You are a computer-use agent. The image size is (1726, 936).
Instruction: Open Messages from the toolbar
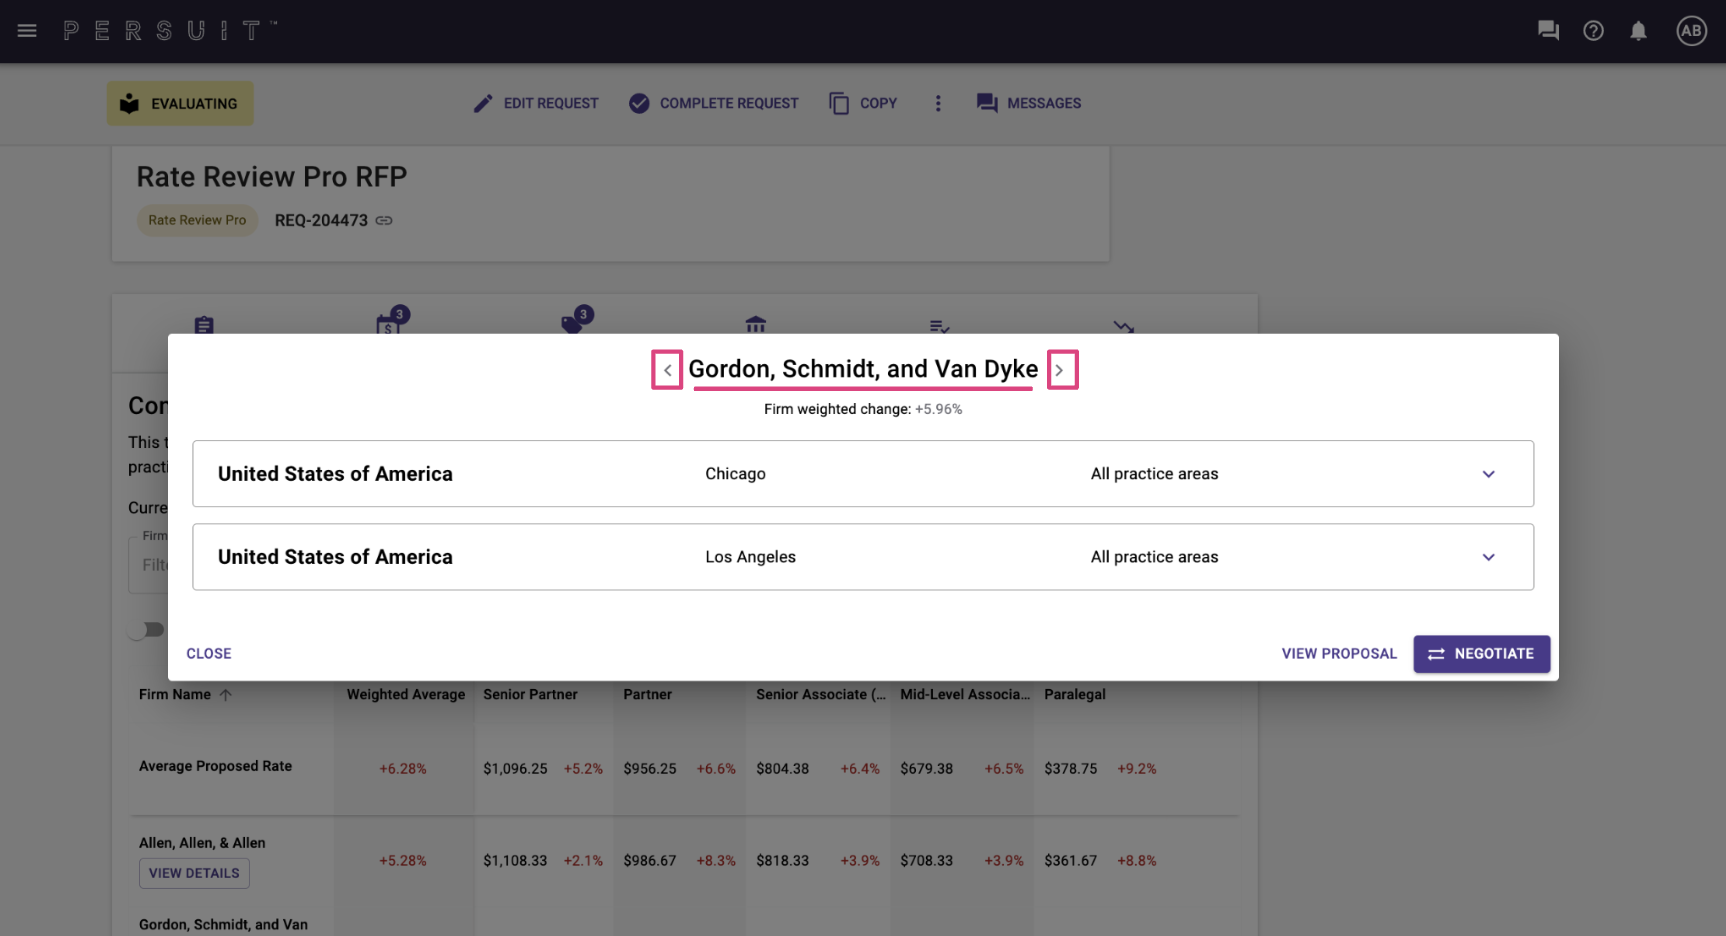coord(1029,103)
